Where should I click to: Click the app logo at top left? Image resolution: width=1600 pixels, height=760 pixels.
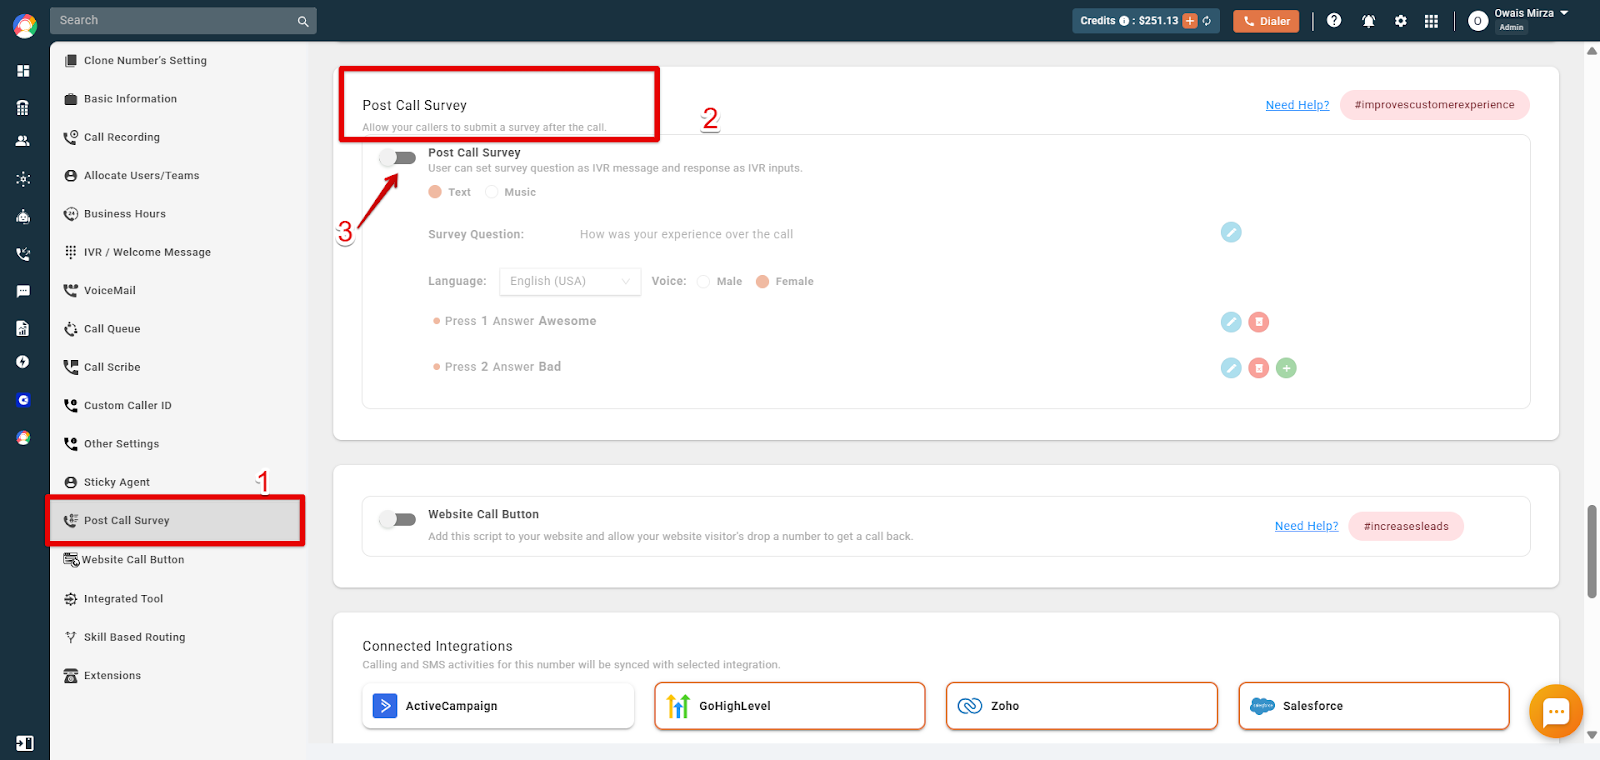25,25
